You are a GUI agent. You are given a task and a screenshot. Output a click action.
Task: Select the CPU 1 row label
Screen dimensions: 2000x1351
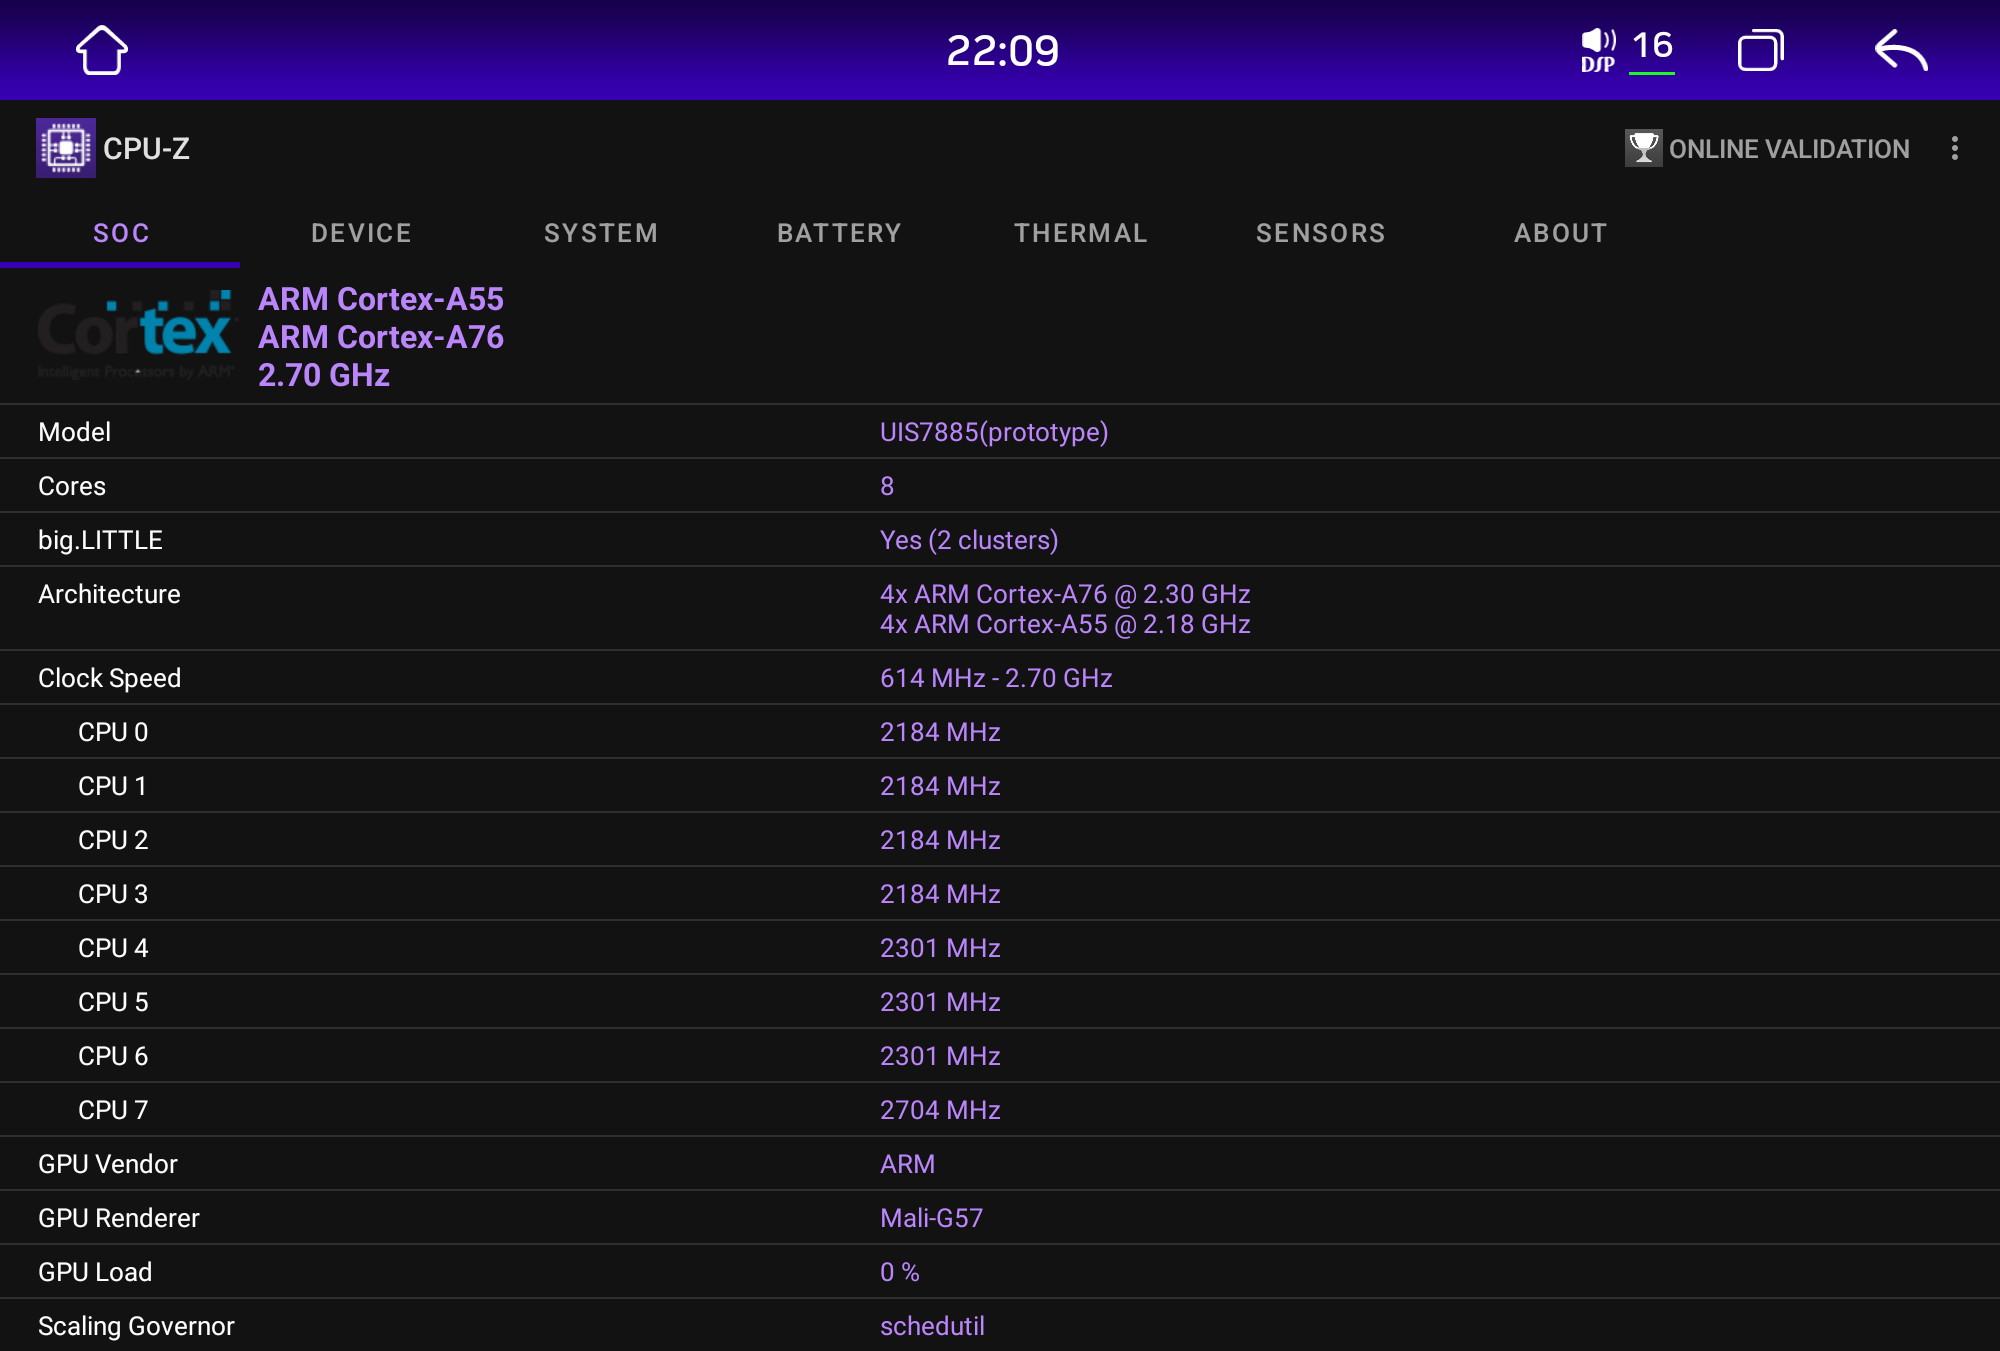[x=113, y=786]
